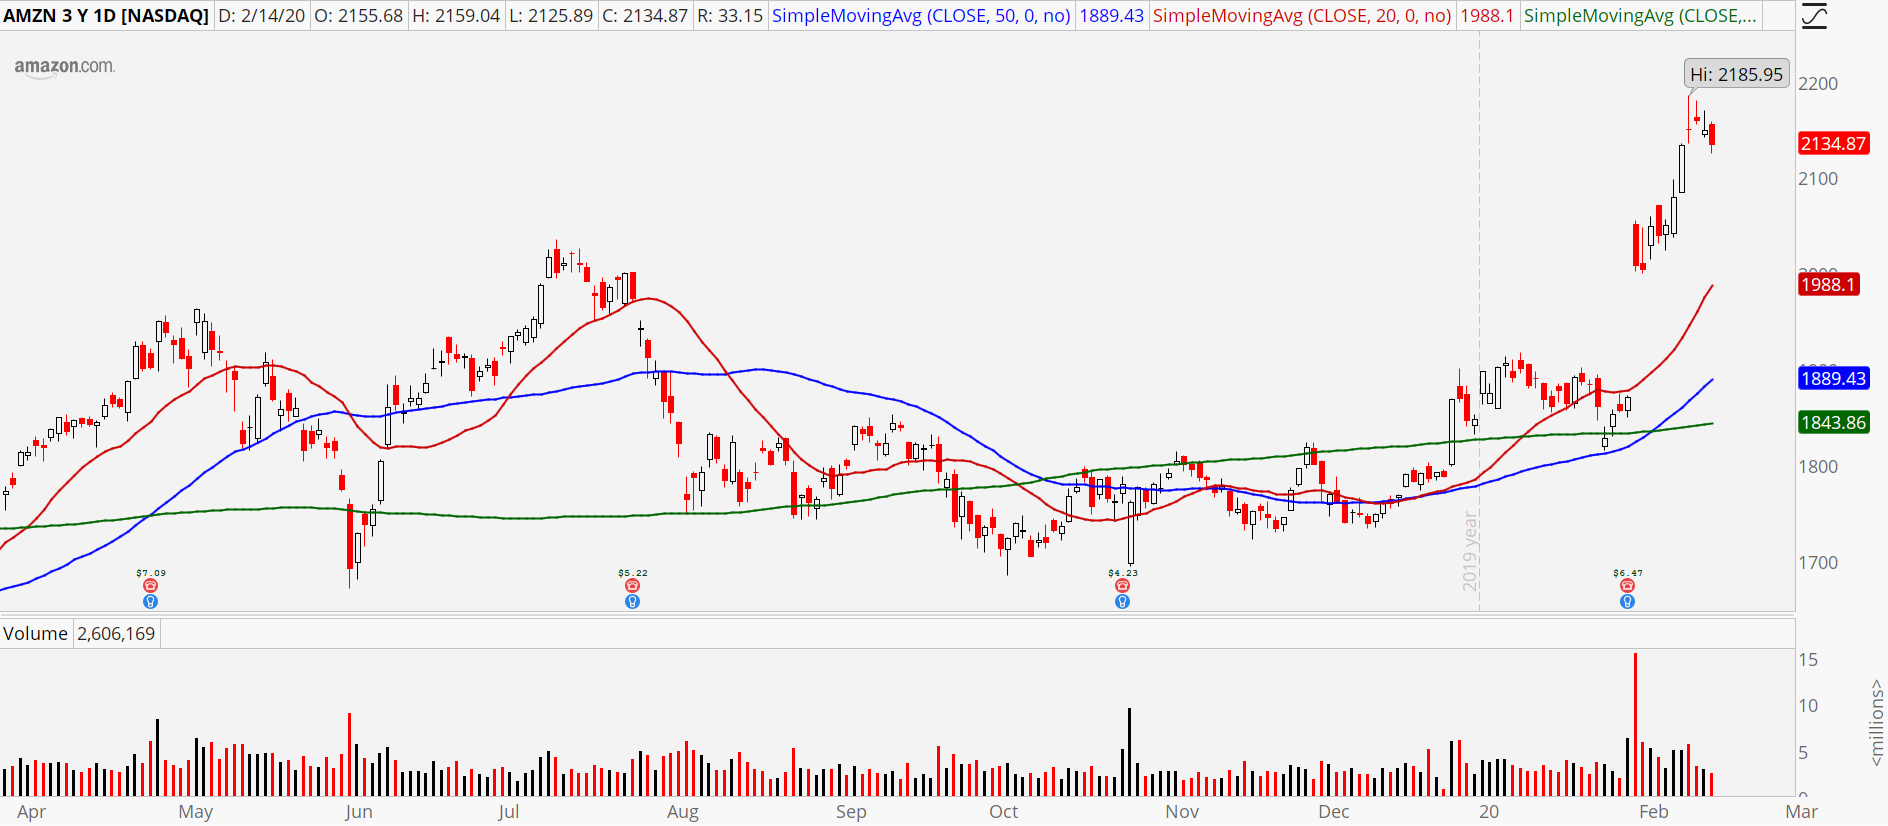Viewport: 1888px width, 826px height.
Task: Click the blue lightbulb icon under $4.23
Action: 1122,602
